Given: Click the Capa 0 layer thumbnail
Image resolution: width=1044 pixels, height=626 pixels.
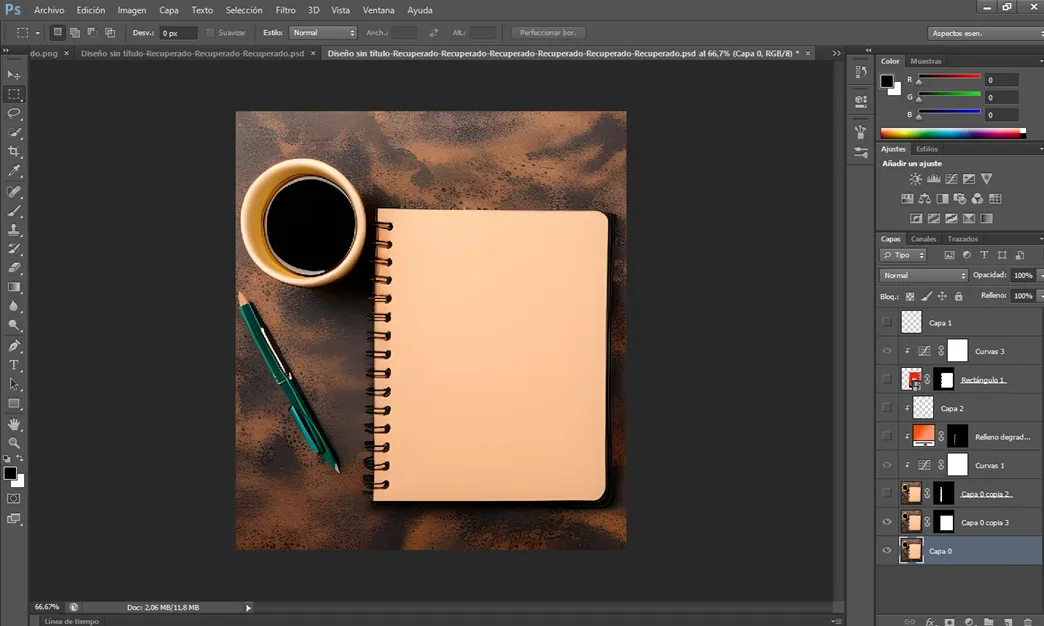Looking at the screenshot, I should pyautogui.click(x=911, y=551).
